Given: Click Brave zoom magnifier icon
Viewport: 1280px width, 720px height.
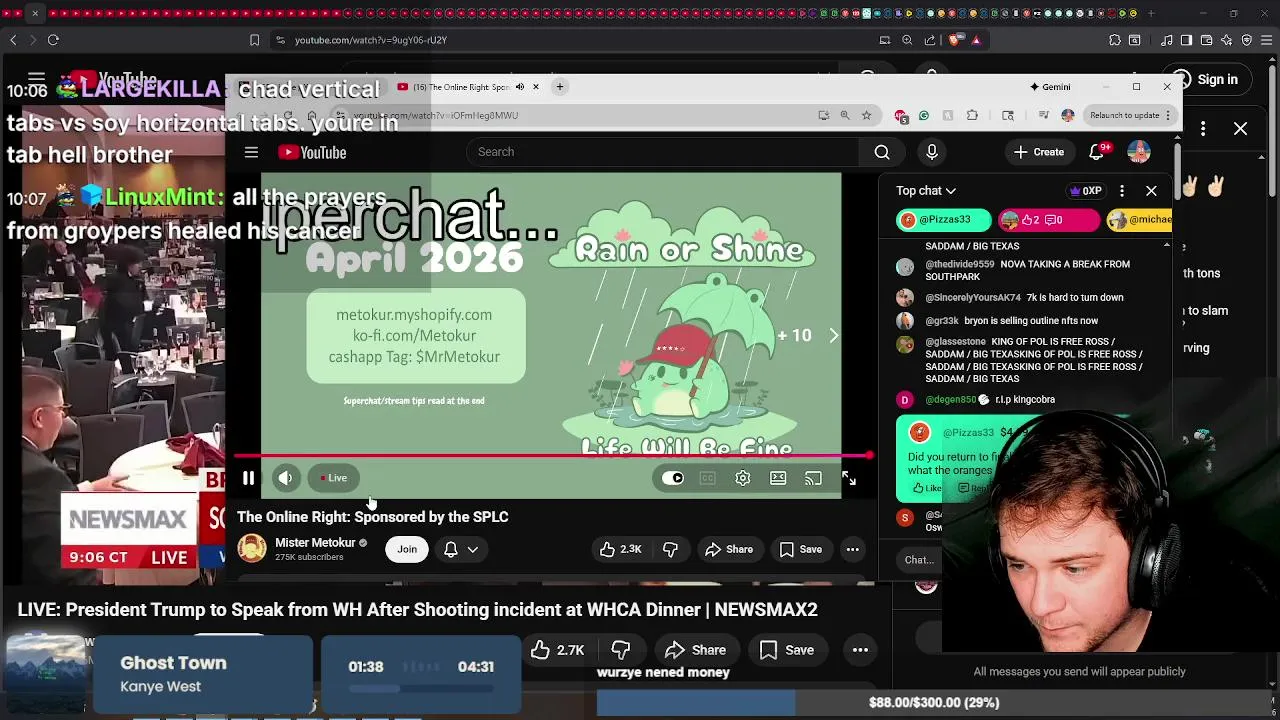Looking at the screenshot, I should (x=907, y=40).
